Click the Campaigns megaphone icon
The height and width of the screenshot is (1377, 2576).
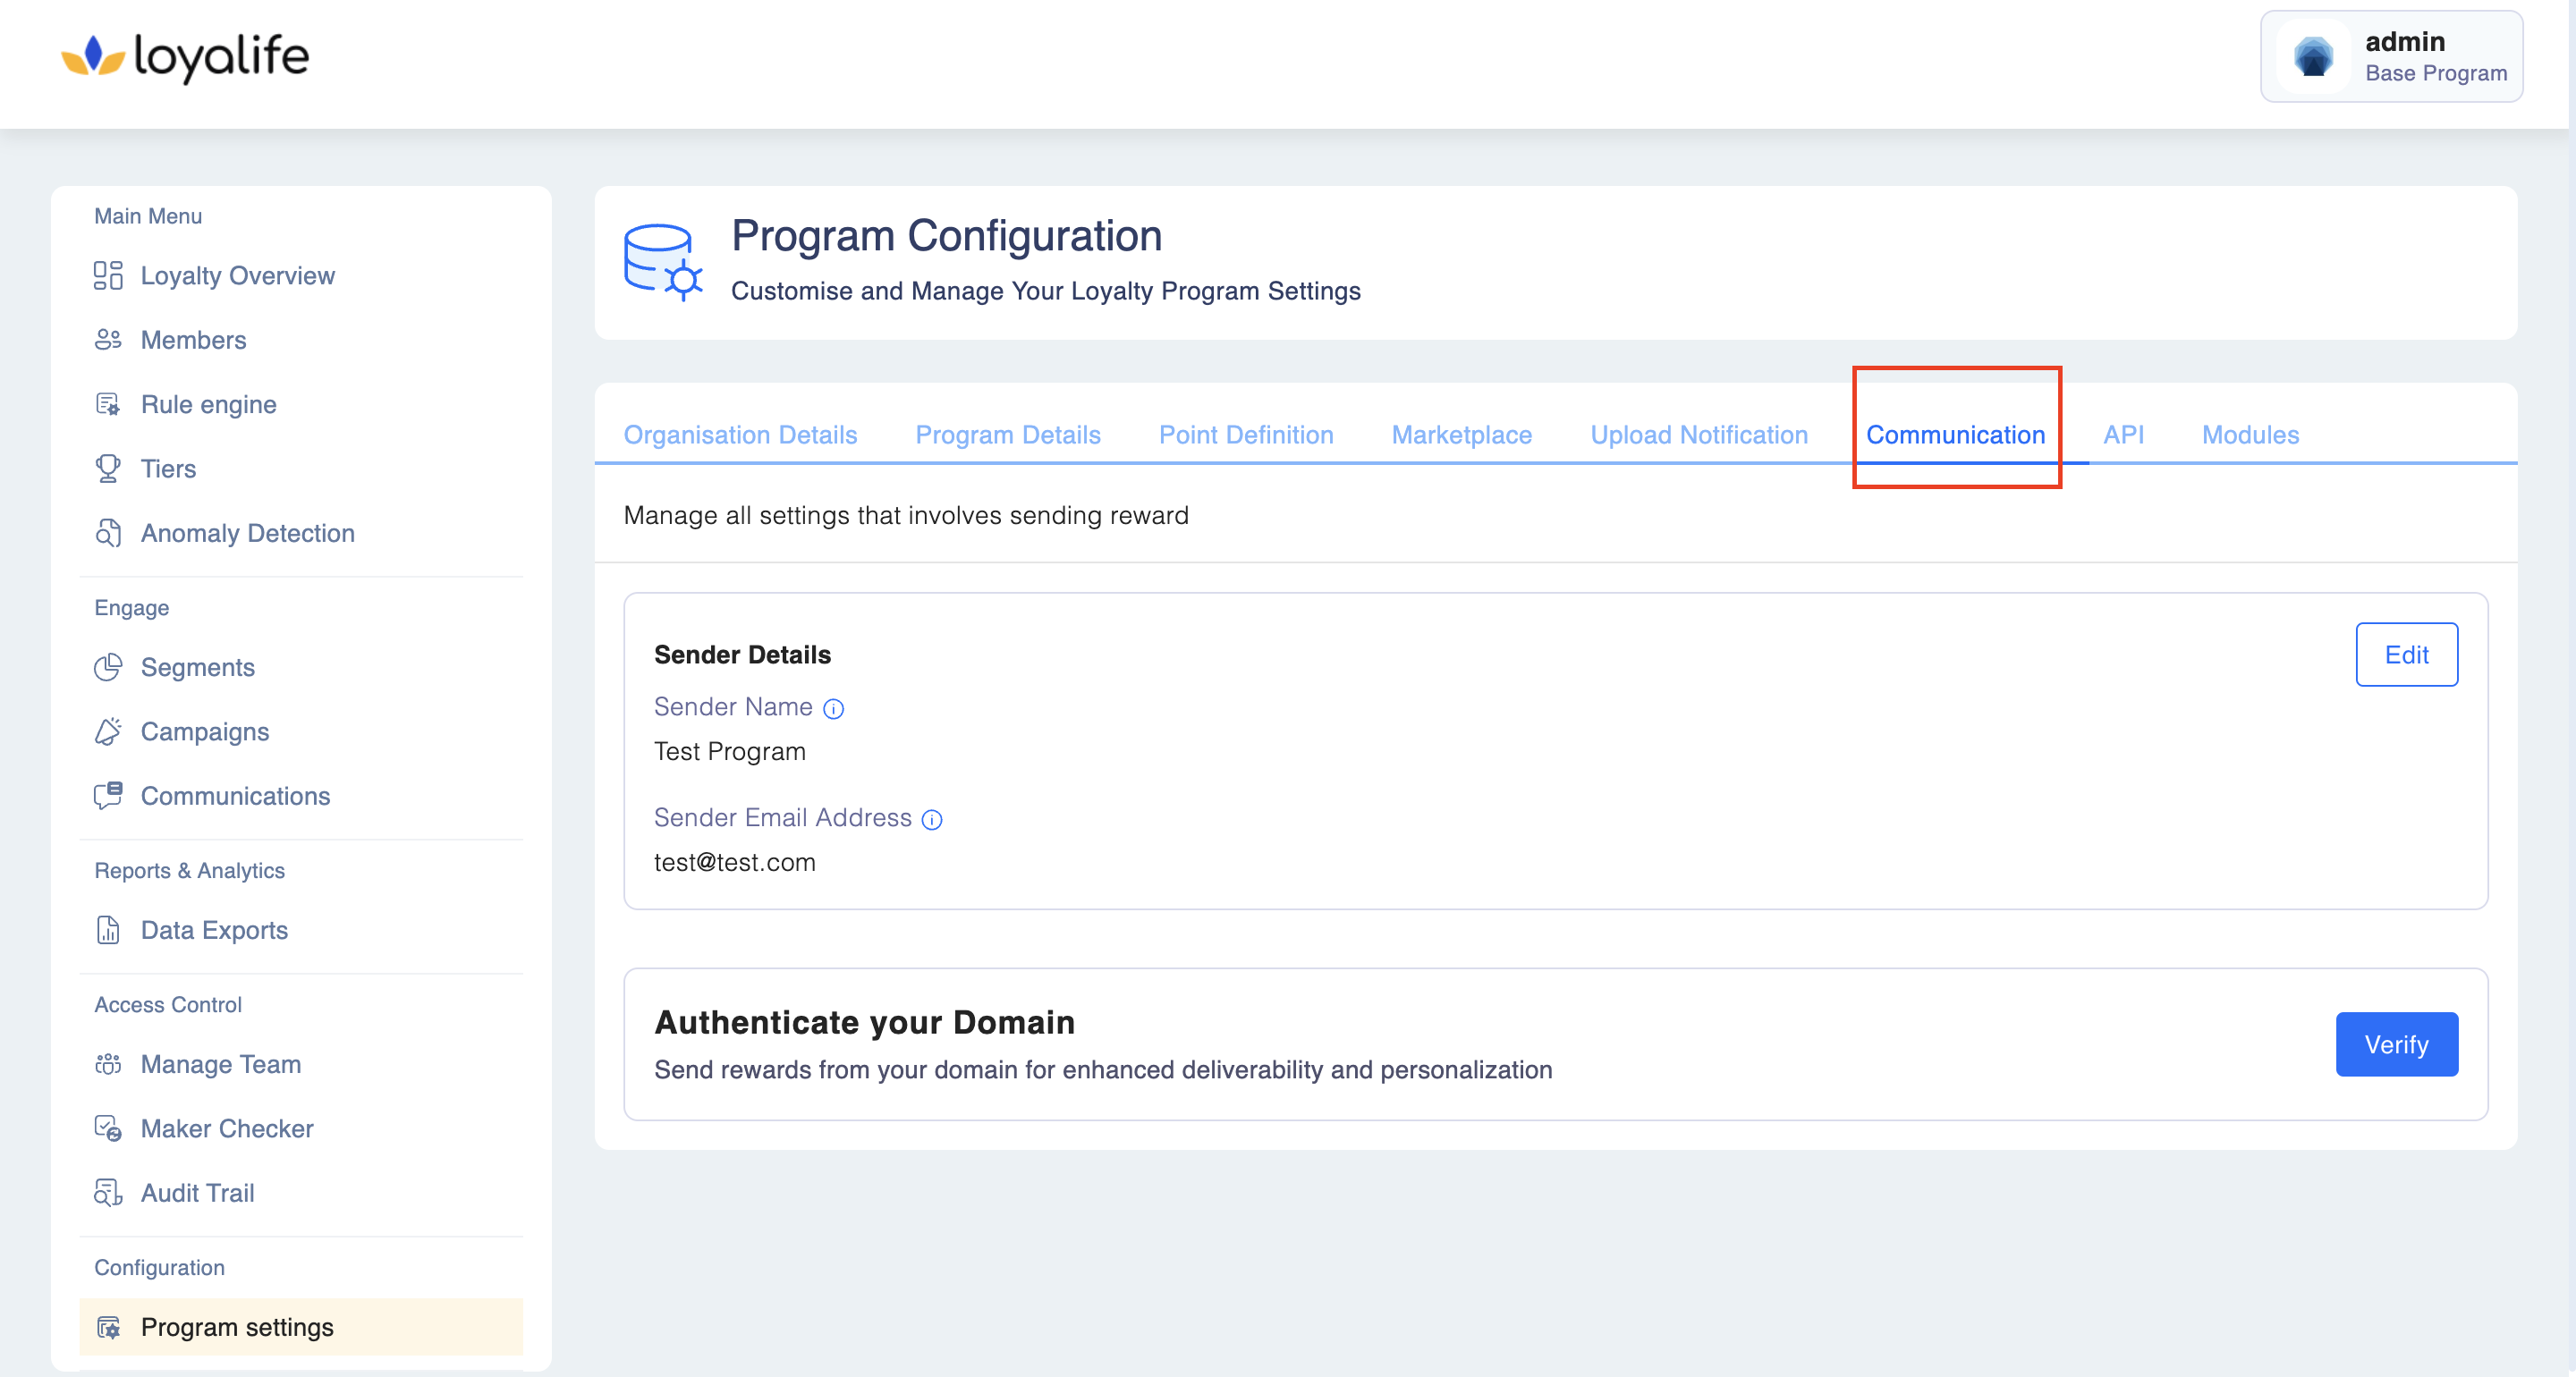tap(108, 731)
